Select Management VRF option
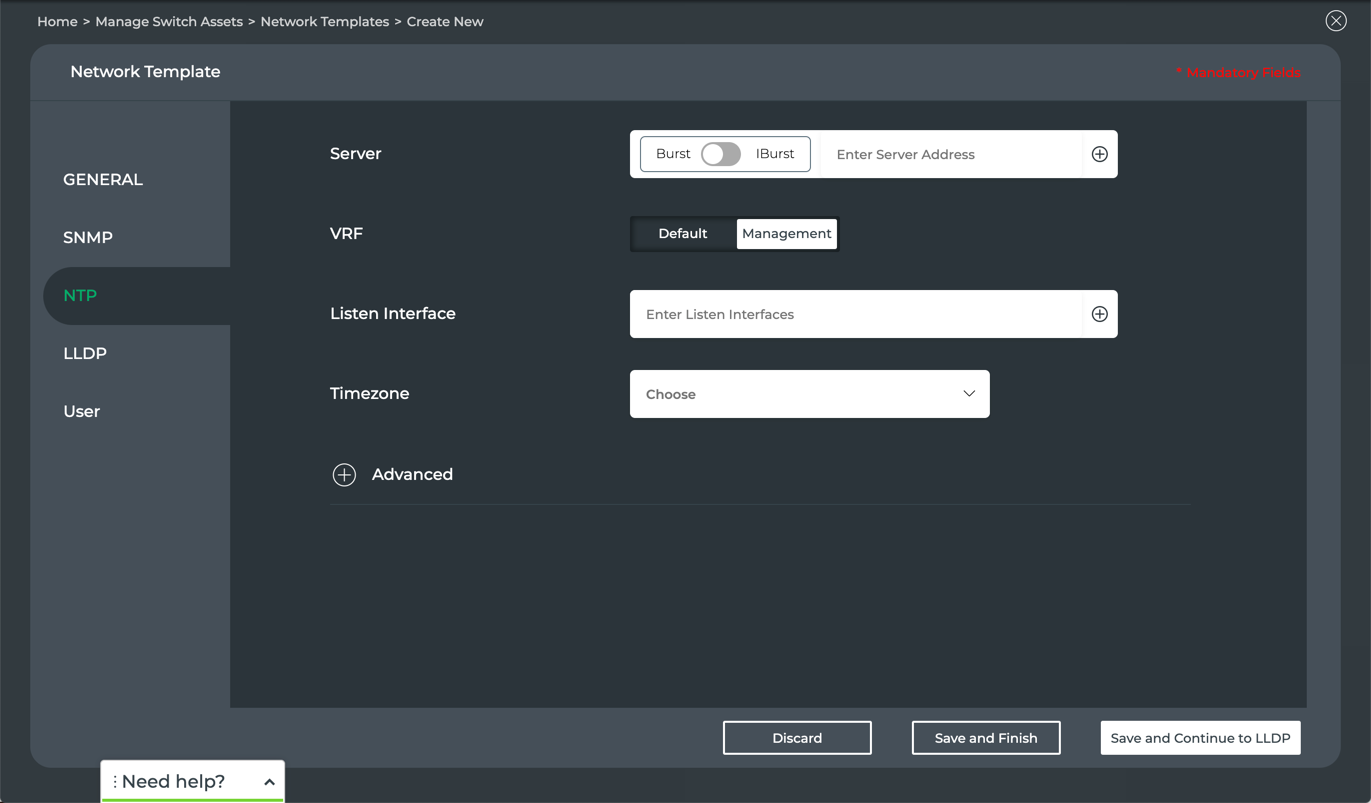The width and height of the screenshot is (1371, 803). coord(786,234)
